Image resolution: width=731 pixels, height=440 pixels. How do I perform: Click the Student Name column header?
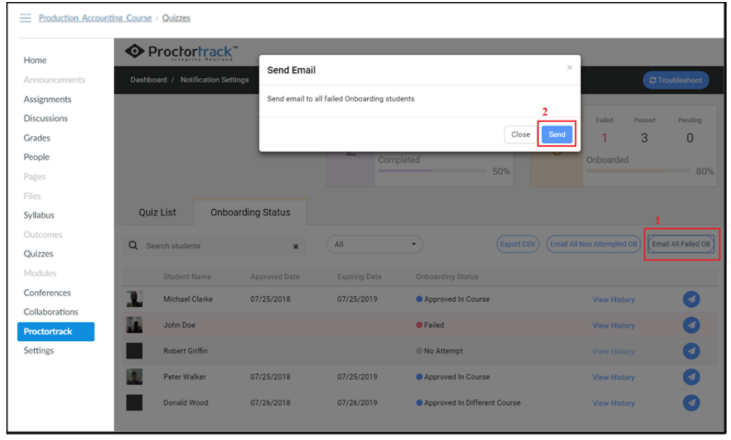(x=187, y=277)
